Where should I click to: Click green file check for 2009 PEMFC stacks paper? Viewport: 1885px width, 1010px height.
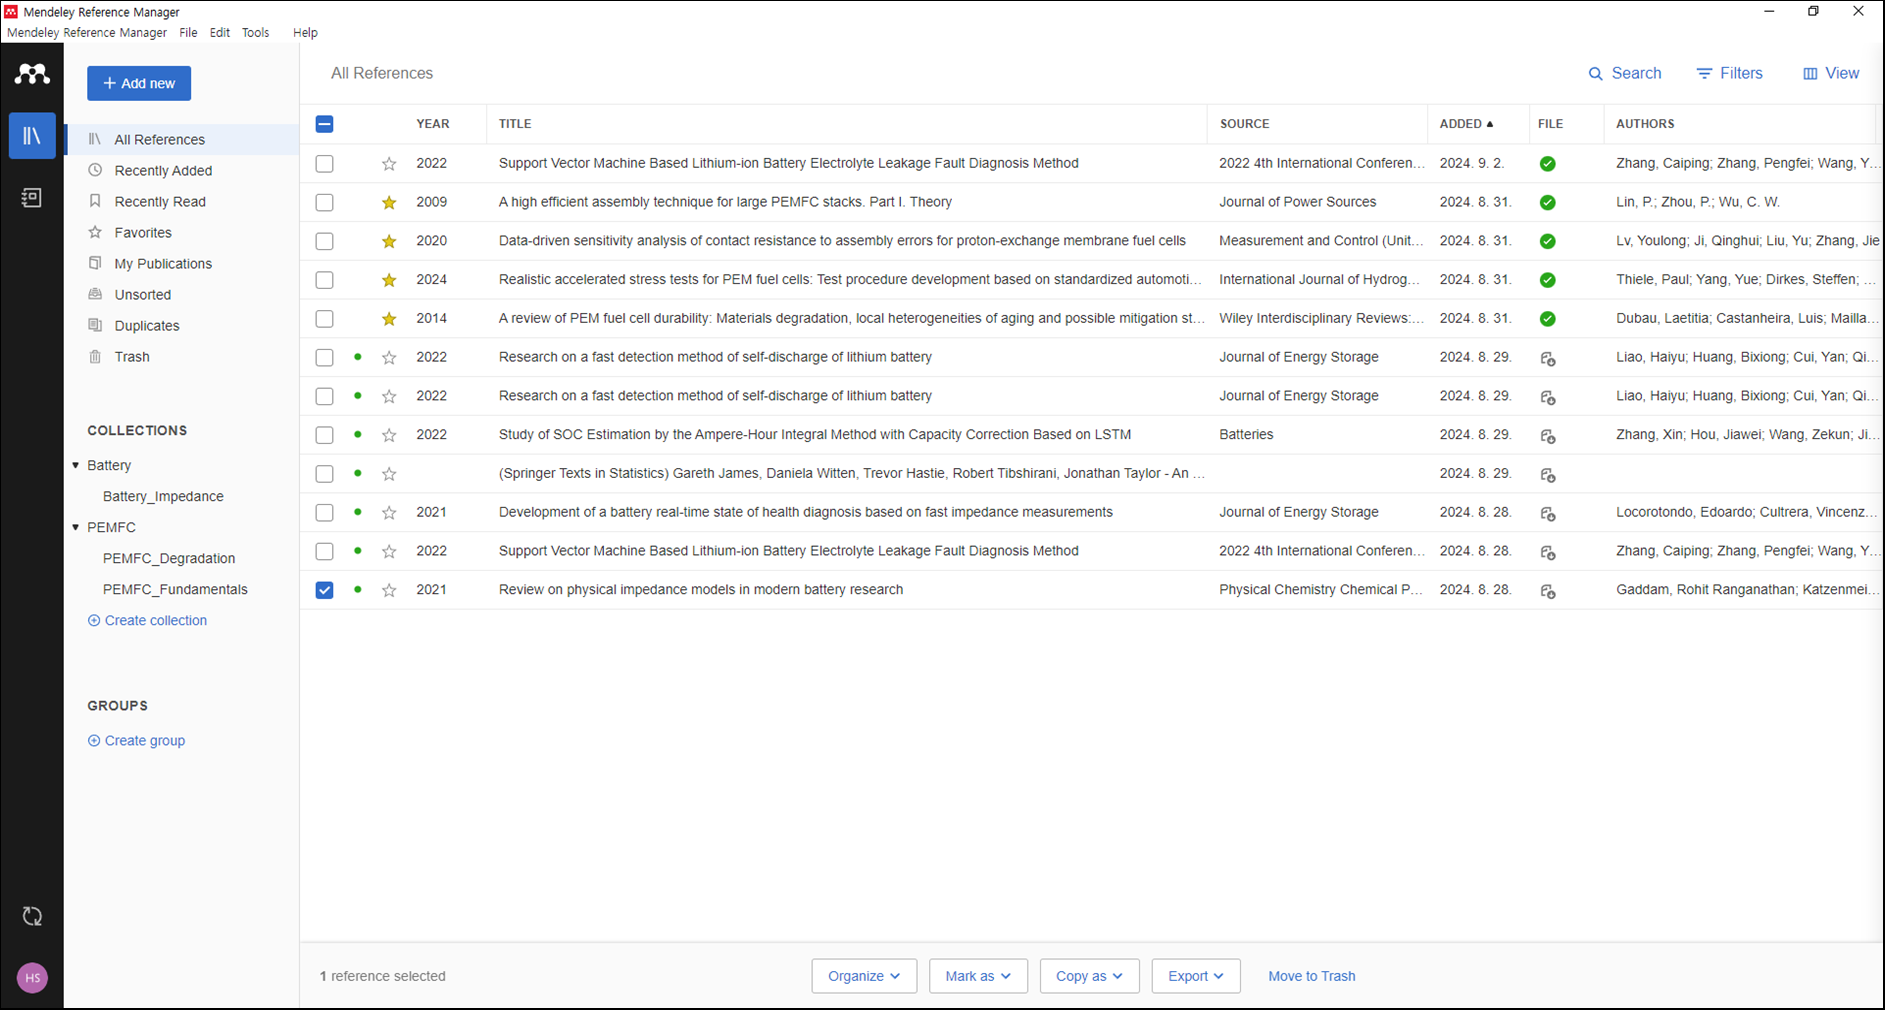1547,203
